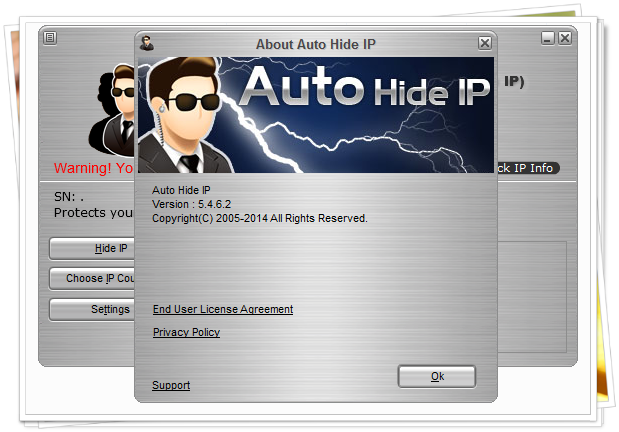Click the copyright 2005-2014 text
Image resolution: width=619 pixels, height=432 pixels.
(260, 218)
